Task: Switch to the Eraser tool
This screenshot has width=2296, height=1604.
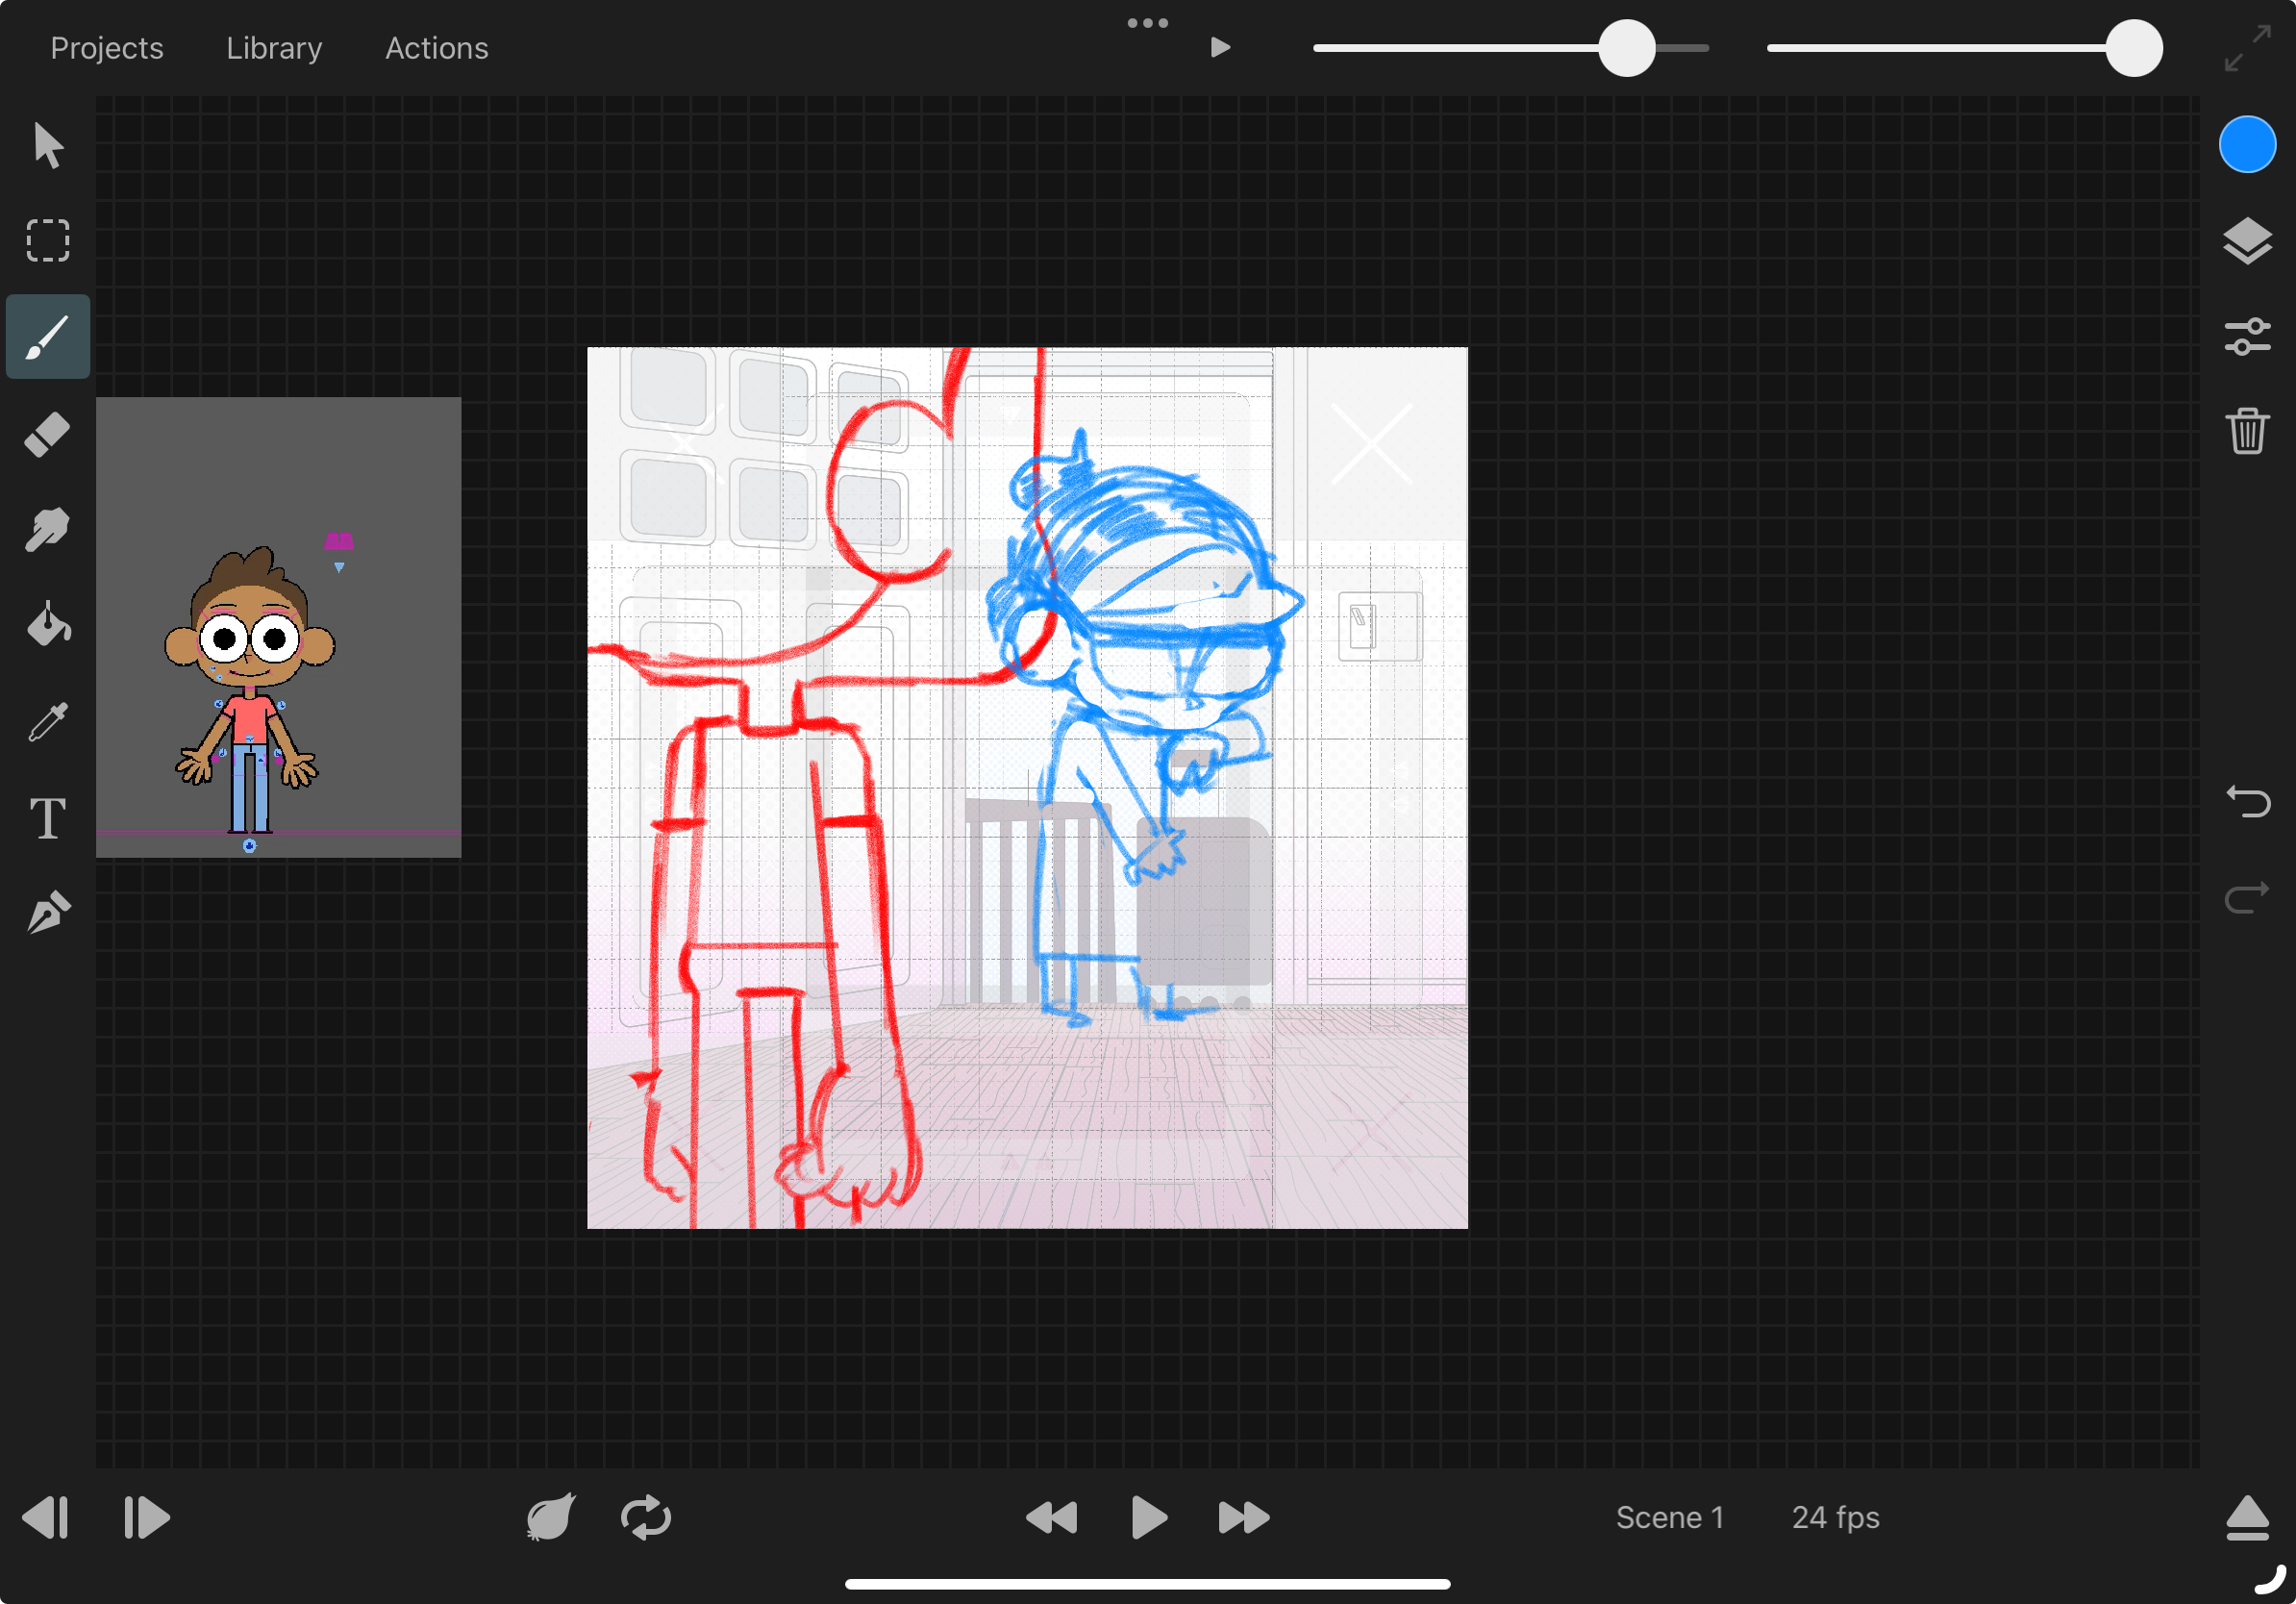Action: coord(46,433)
